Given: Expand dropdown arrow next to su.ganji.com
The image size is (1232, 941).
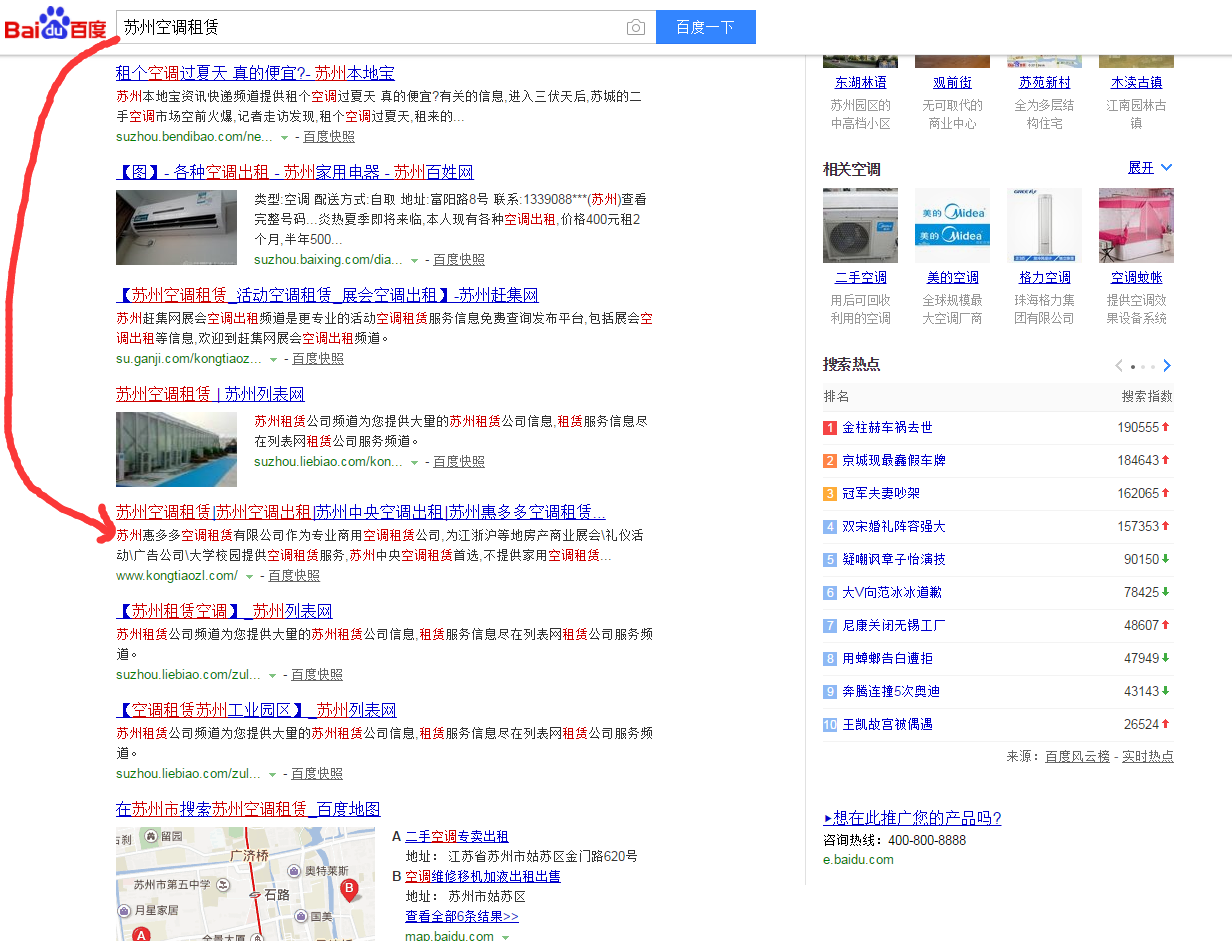Looking at the screenshot, I should point(273,359).
